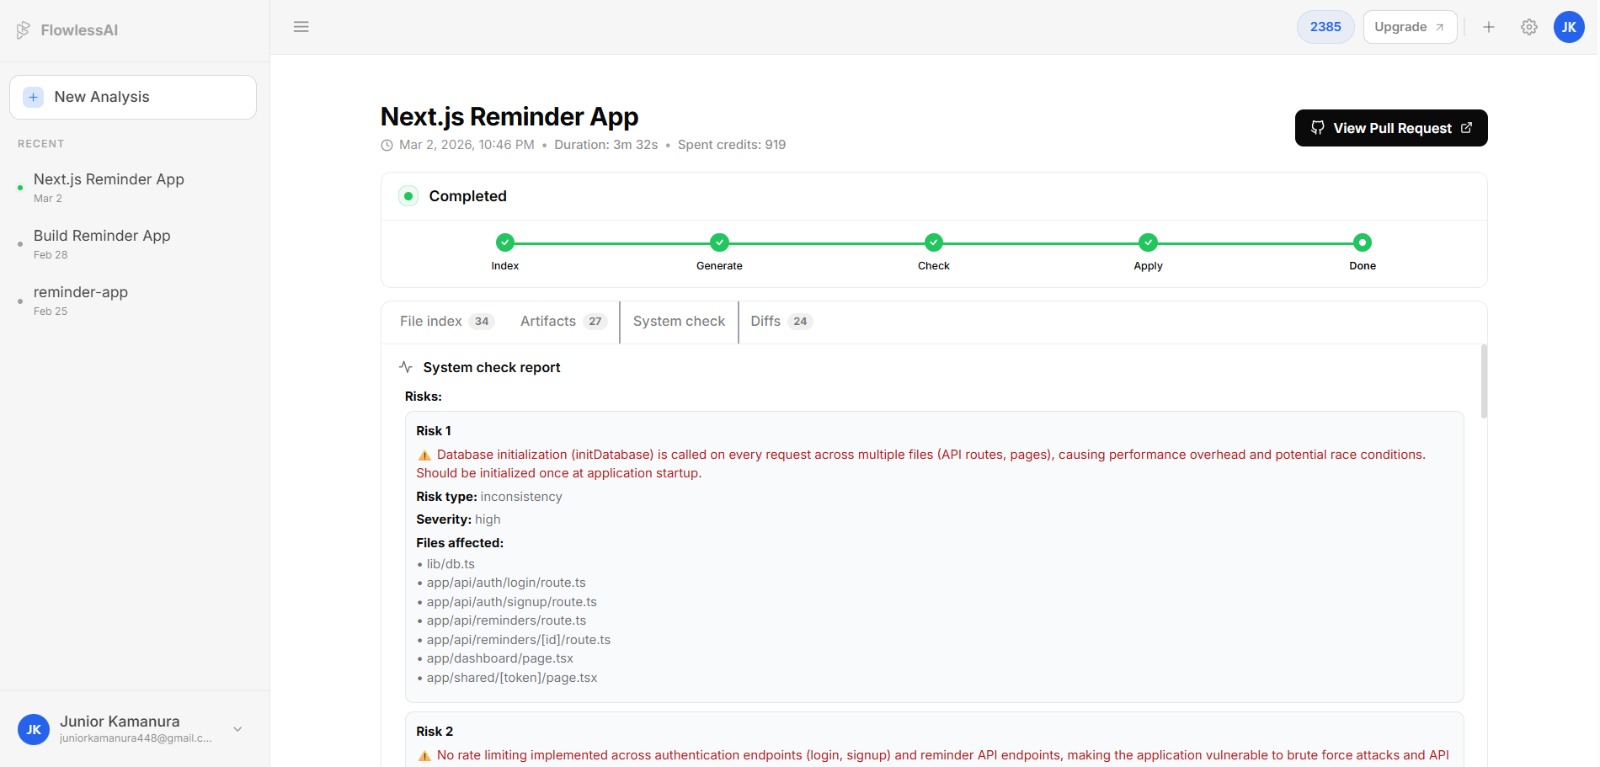The width and height of the screenshot is (1600, 767).
Task: Click the JK avatar in the sidebar footer
Action: click(33, 730)
